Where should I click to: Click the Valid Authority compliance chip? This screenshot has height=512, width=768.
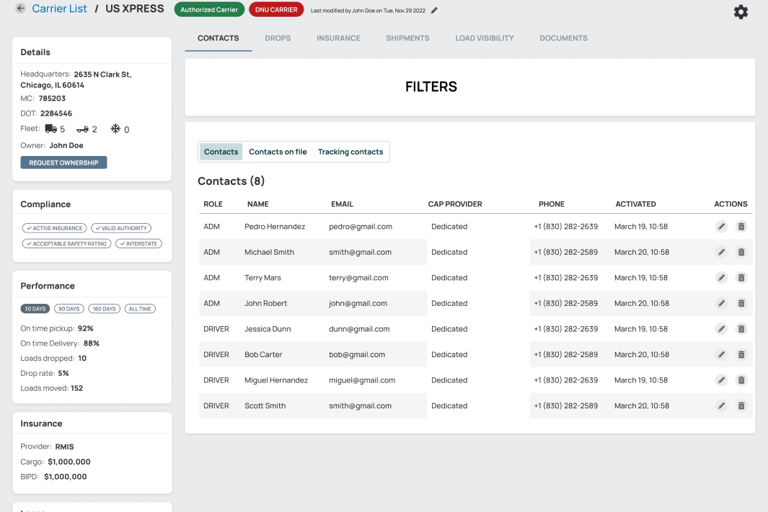click(x=121, y=228)
